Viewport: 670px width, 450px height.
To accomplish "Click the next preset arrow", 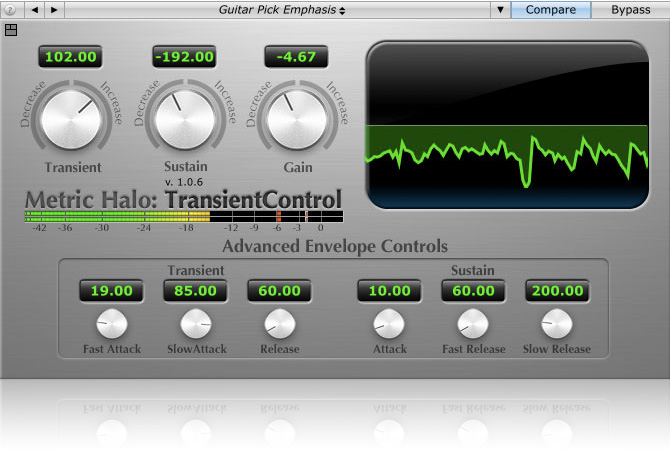I will click(54, 10).
